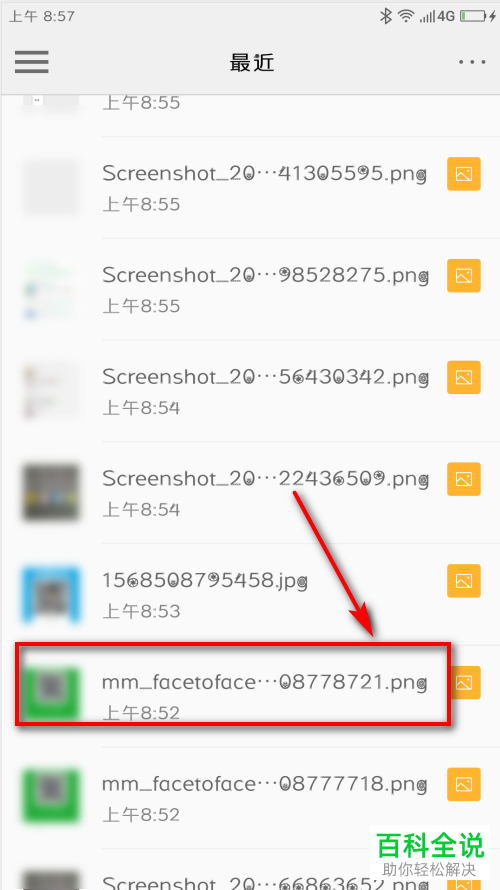Select Screenshot ending 98528275.png
The width and height of the screenshot is (500, 890).
tap(250, 289)
